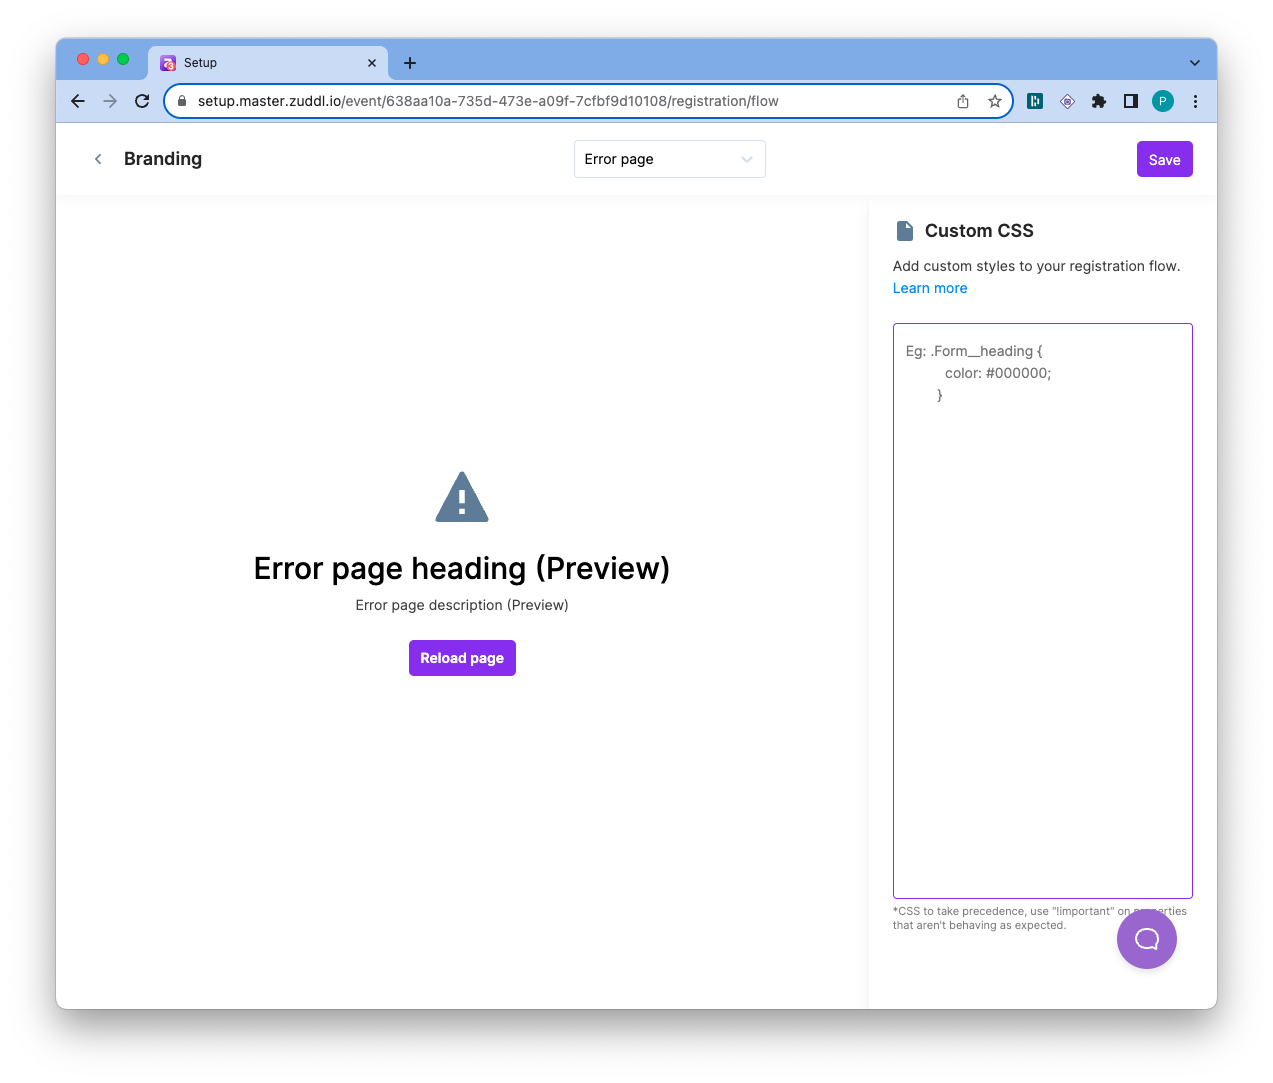Open Chrome's three-dot options menu

1195,101
